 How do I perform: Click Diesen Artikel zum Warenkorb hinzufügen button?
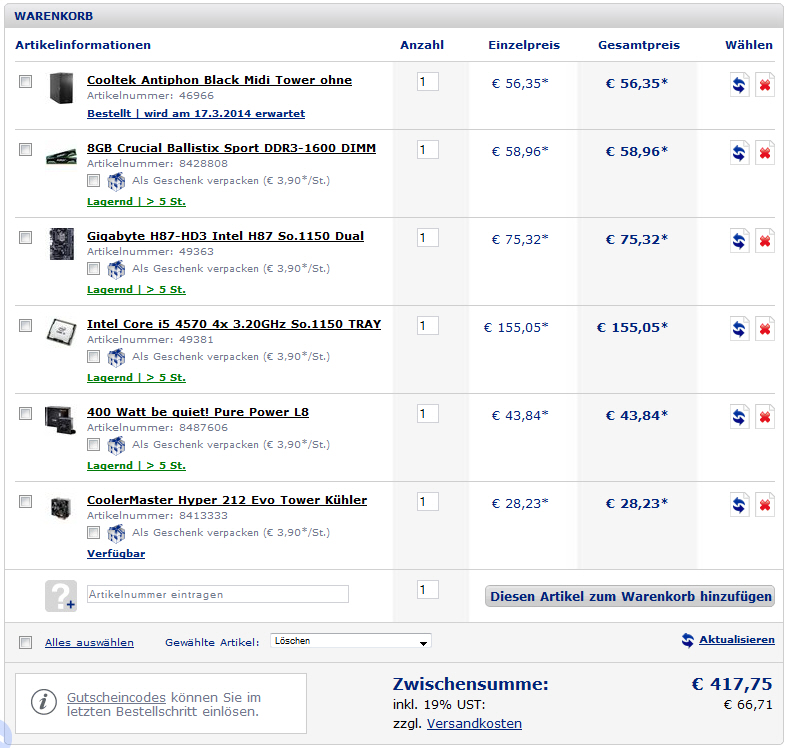pos(630,596)
